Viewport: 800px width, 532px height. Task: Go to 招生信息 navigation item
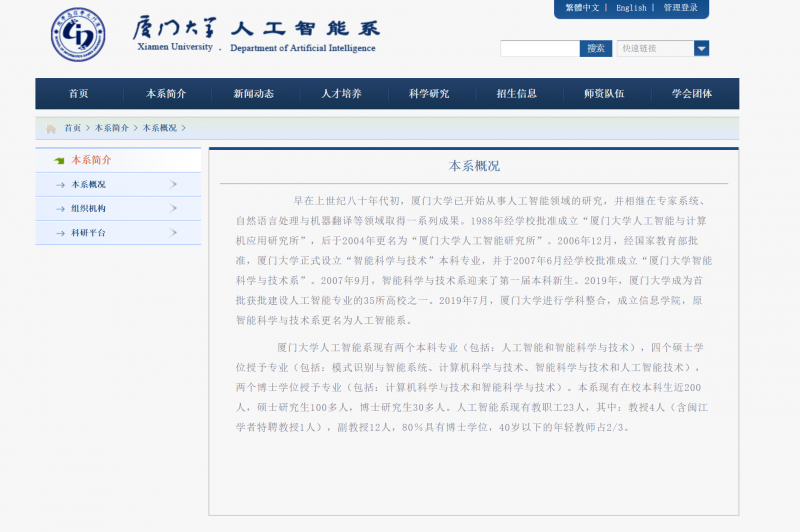point(517,94)
